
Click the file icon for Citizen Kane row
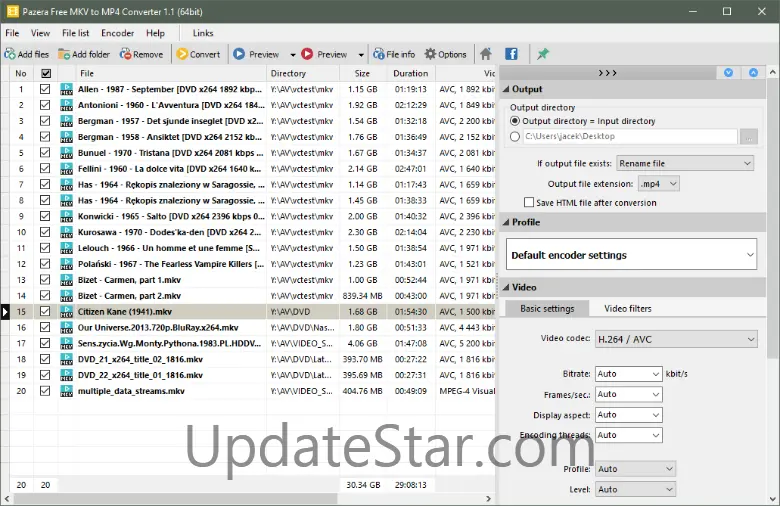coord(66,312)
